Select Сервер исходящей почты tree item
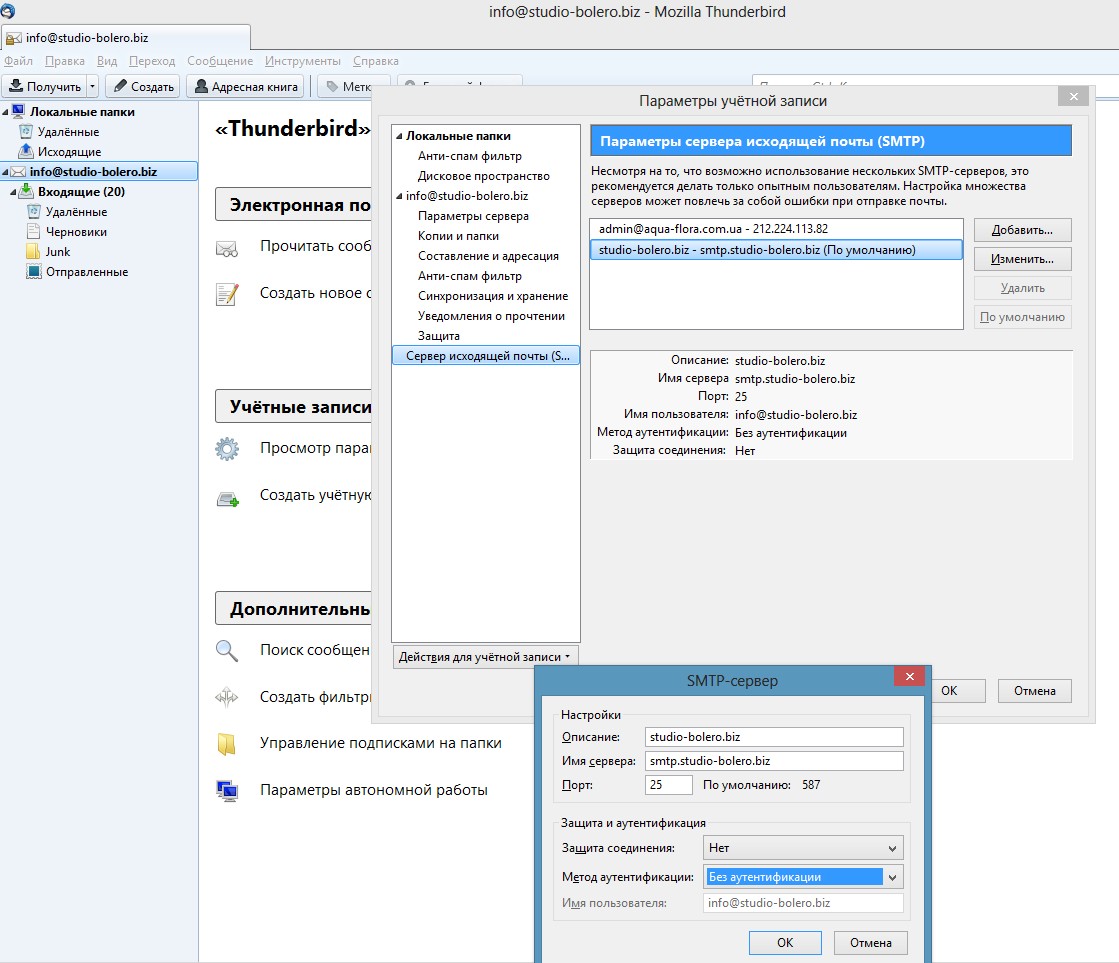Image resolution: width=1119 pixels, height=963 pixels. pyautogui.click(x=486, y=356)
